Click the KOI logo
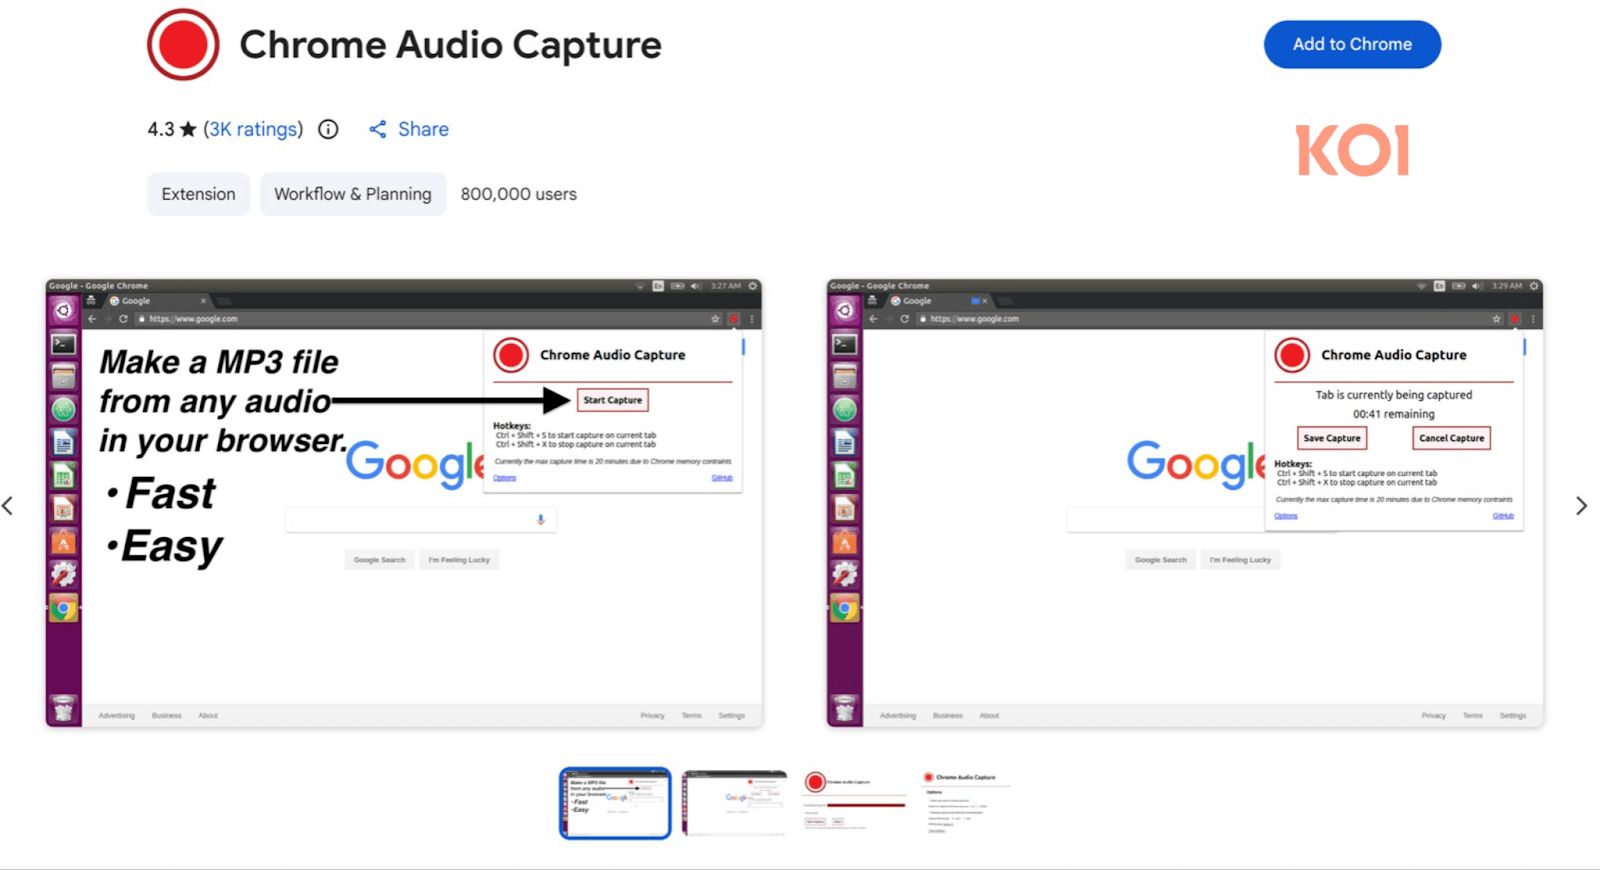The image size is (1600, 870). tap(1352, 151)
